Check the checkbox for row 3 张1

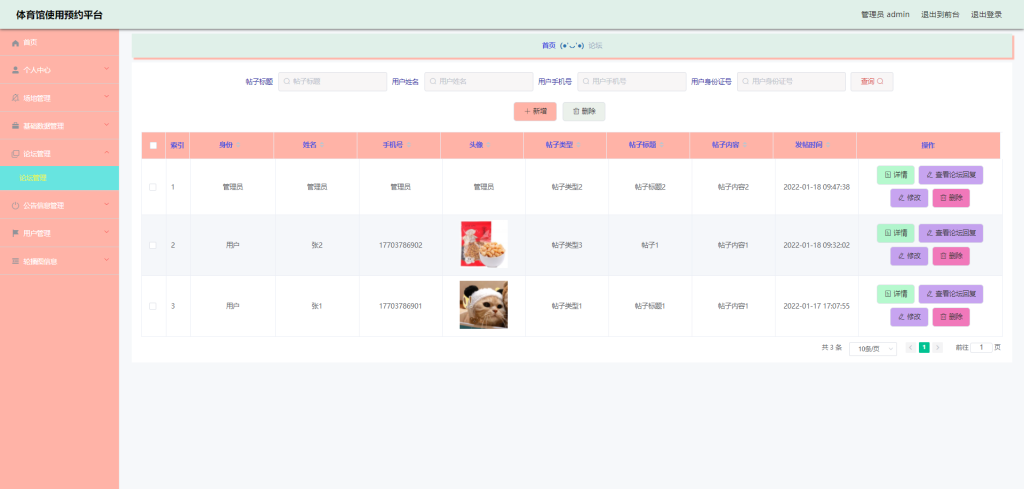153,306
